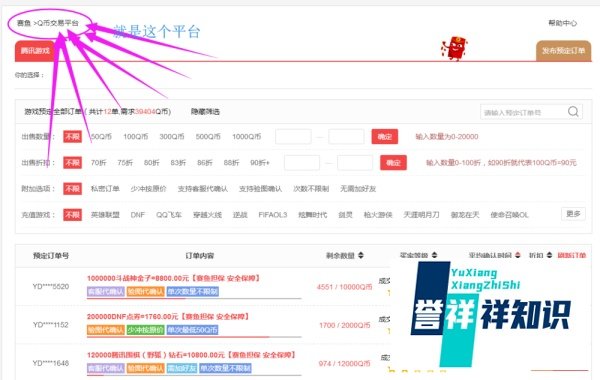
Task: Filter by 逆战 game
Action: point(240,215)
